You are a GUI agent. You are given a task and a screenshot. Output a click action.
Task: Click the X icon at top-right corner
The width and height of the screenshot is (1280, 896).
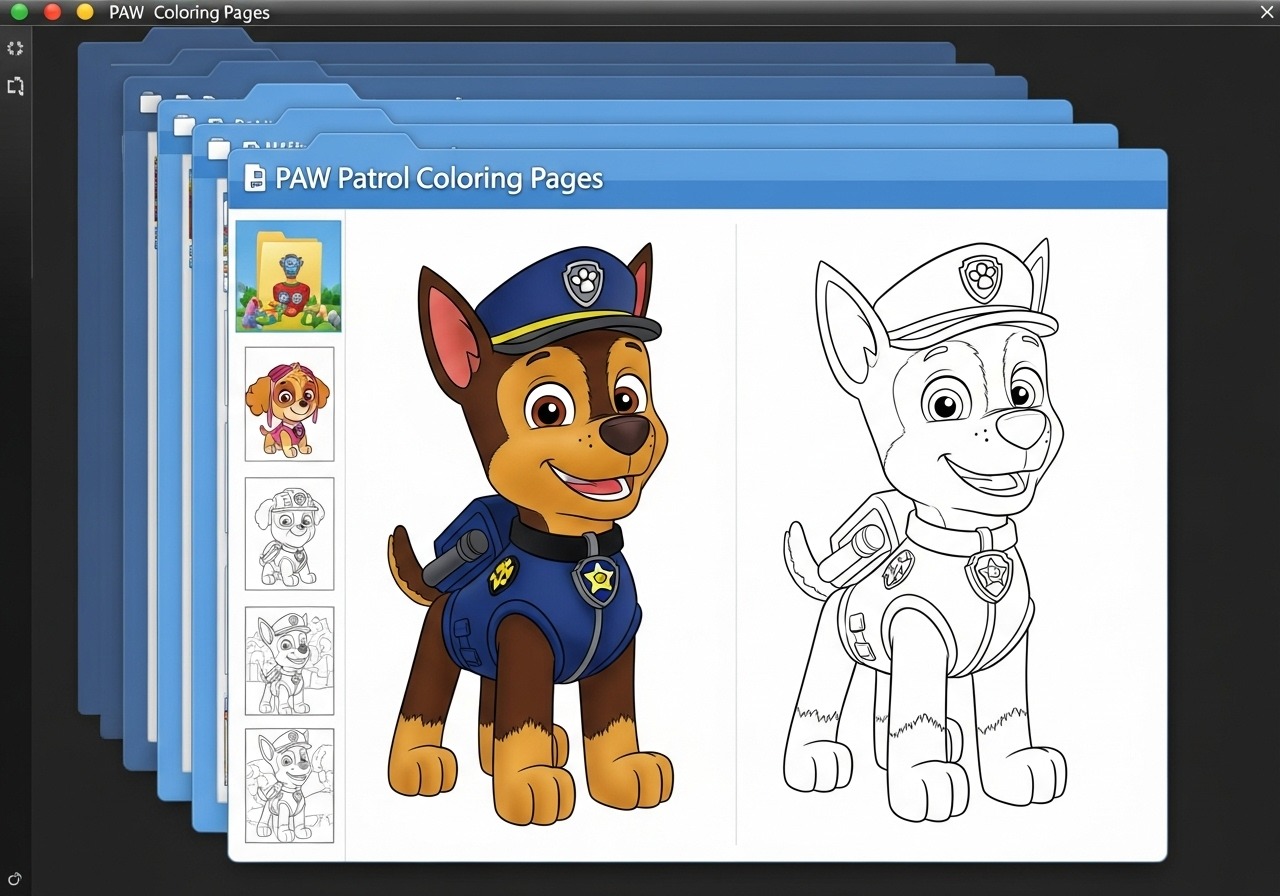(1267, 11)
